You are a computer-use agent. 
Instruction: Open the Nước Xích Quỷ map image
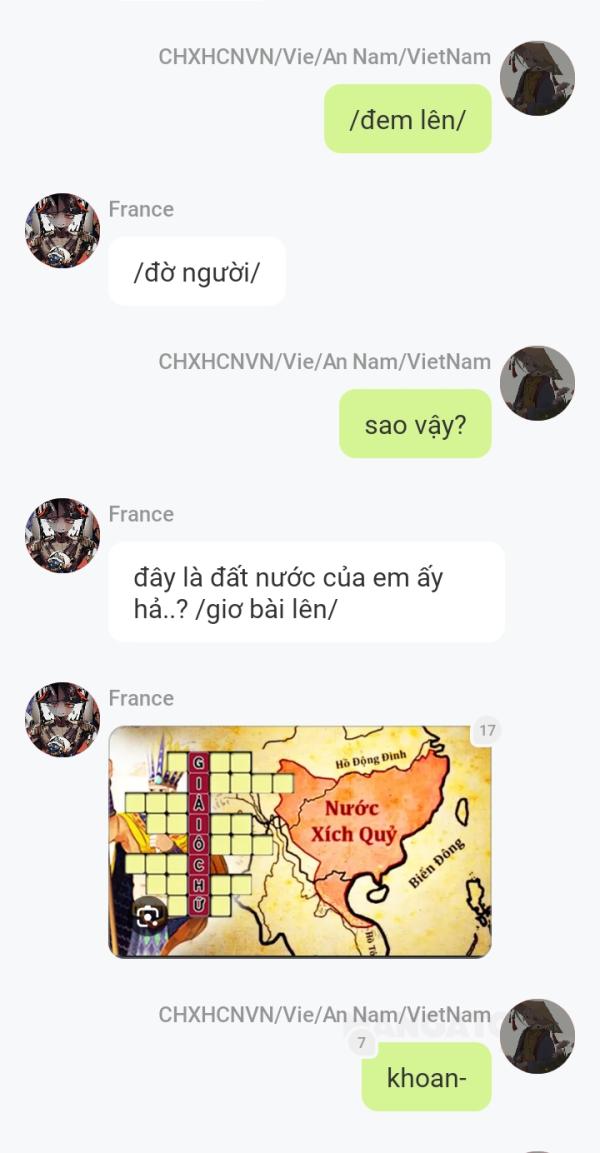[300, 842]
